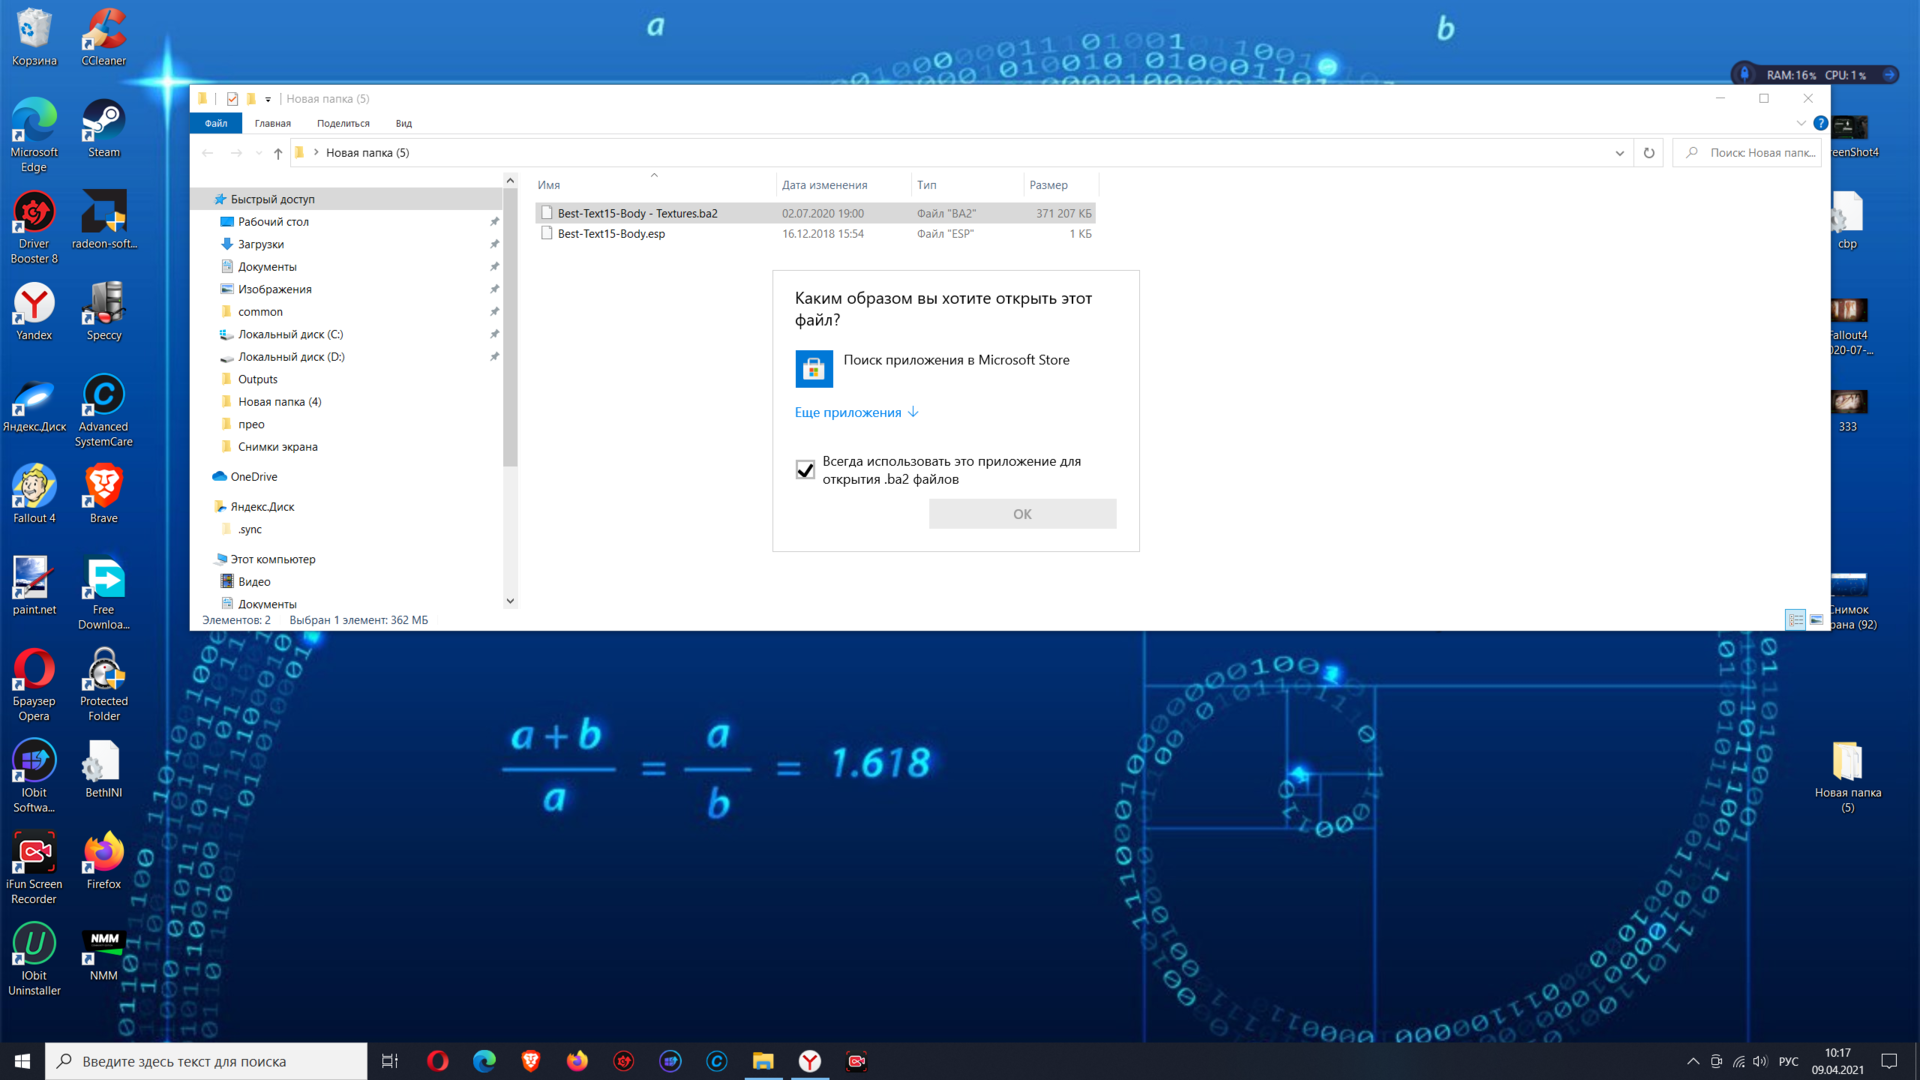Select Поиск приложения в Microsoft Store option
The image size is (1920, 1080).
(955, 360)
